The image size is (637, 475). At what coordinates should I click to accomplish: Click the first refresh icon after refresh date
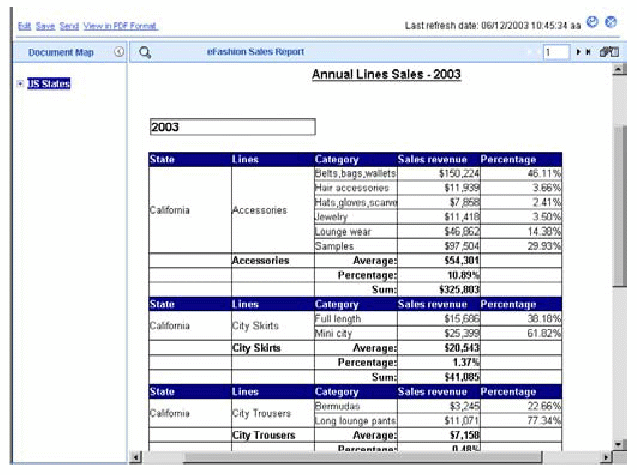[593, 22]
